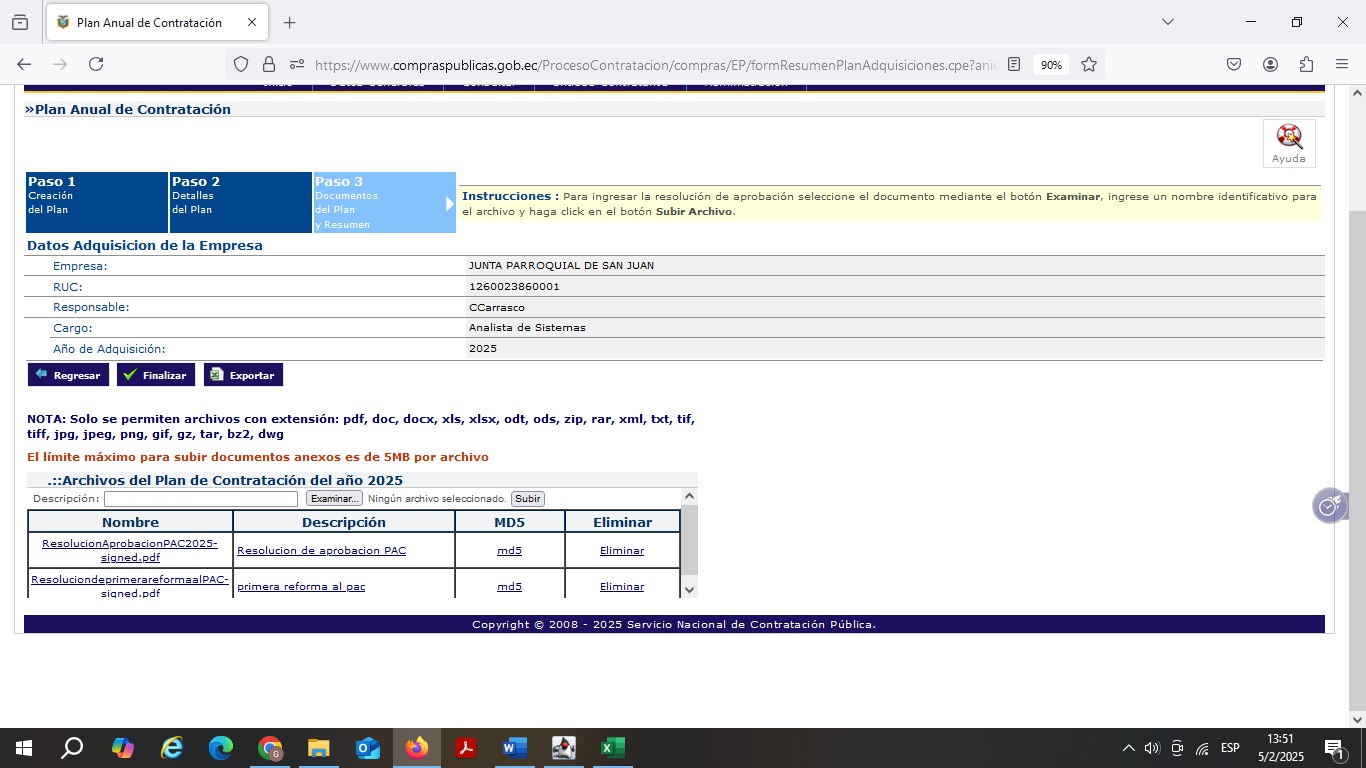Bookmark this page with the star icon

click(x=1089, y=64)
